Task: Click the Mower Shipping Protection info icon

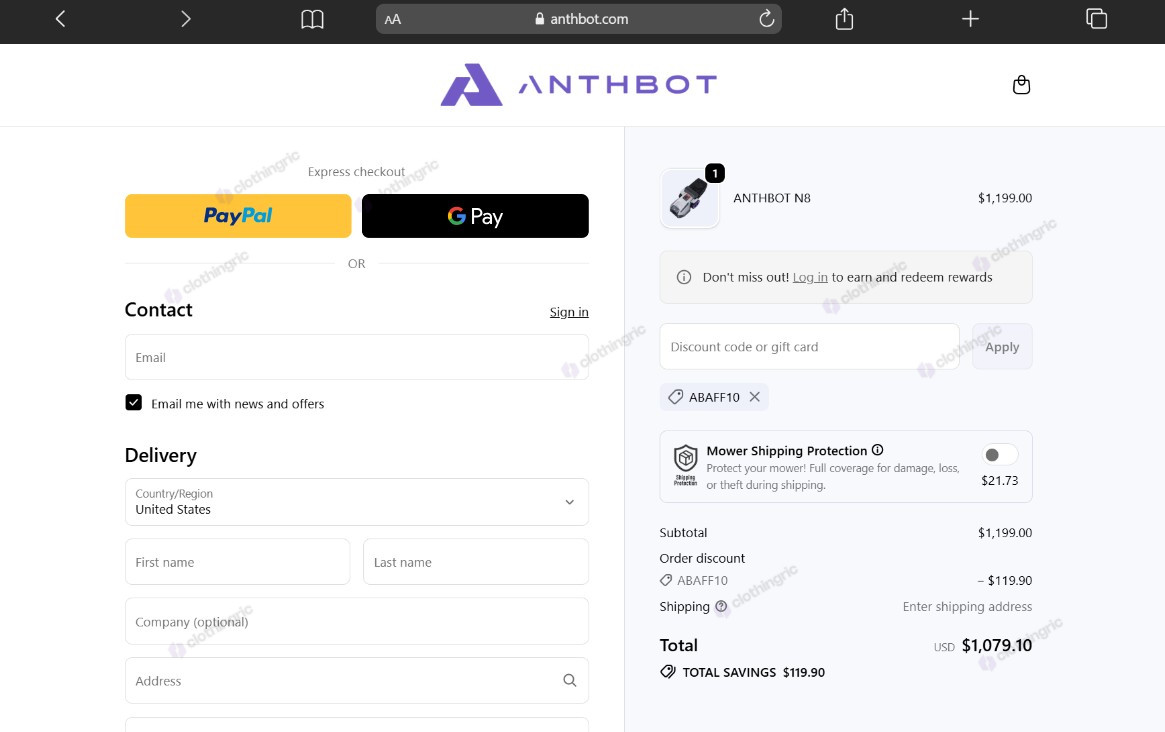Action: click(x=877, y=450)
